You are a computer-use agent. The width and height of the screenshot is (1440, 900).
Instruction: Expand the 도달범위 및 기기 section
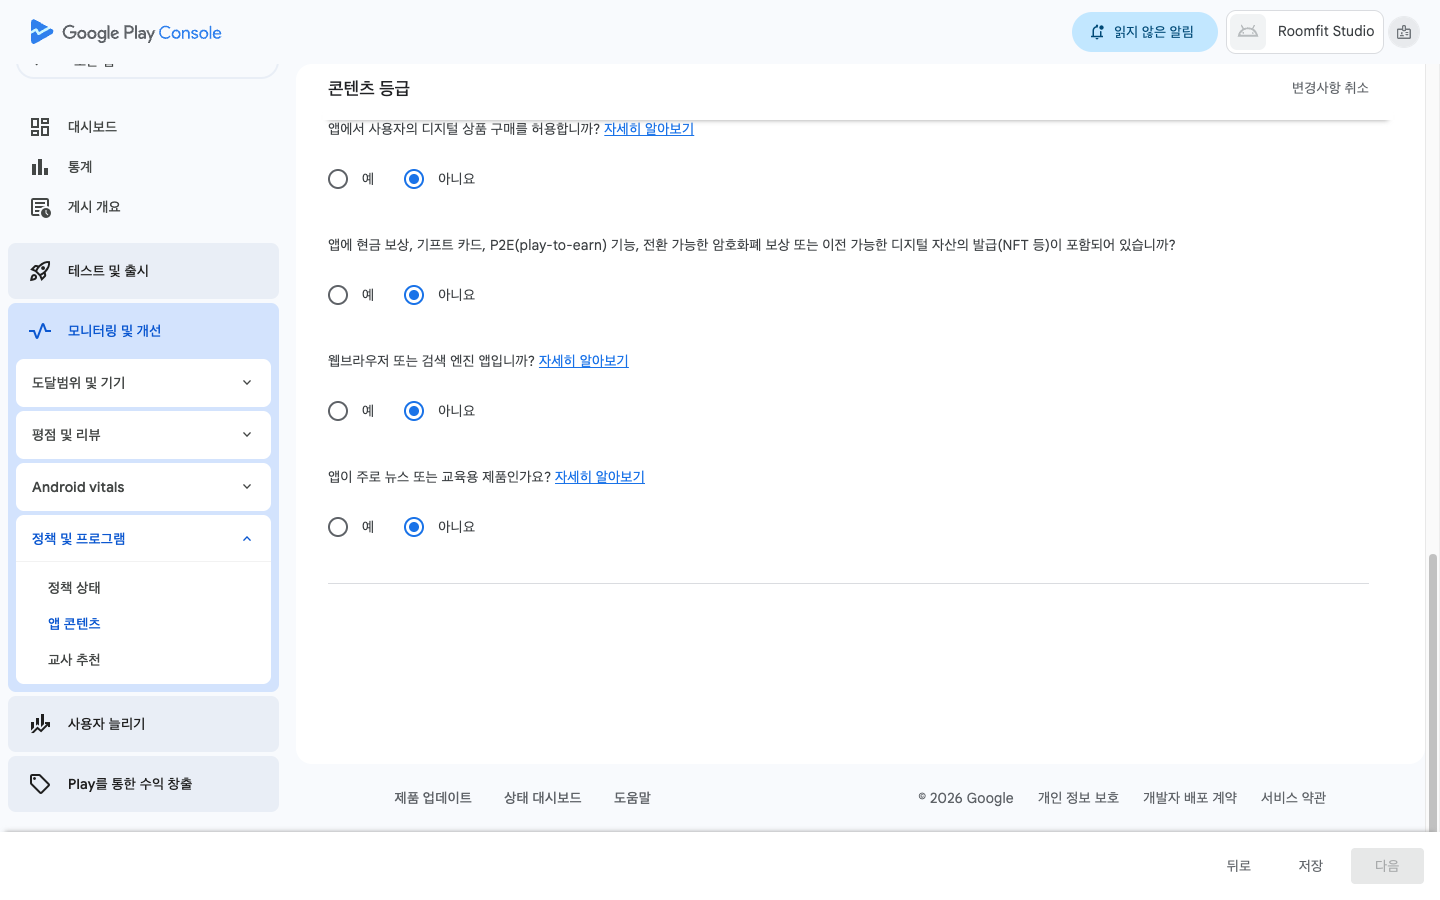(x=143, y=383)
